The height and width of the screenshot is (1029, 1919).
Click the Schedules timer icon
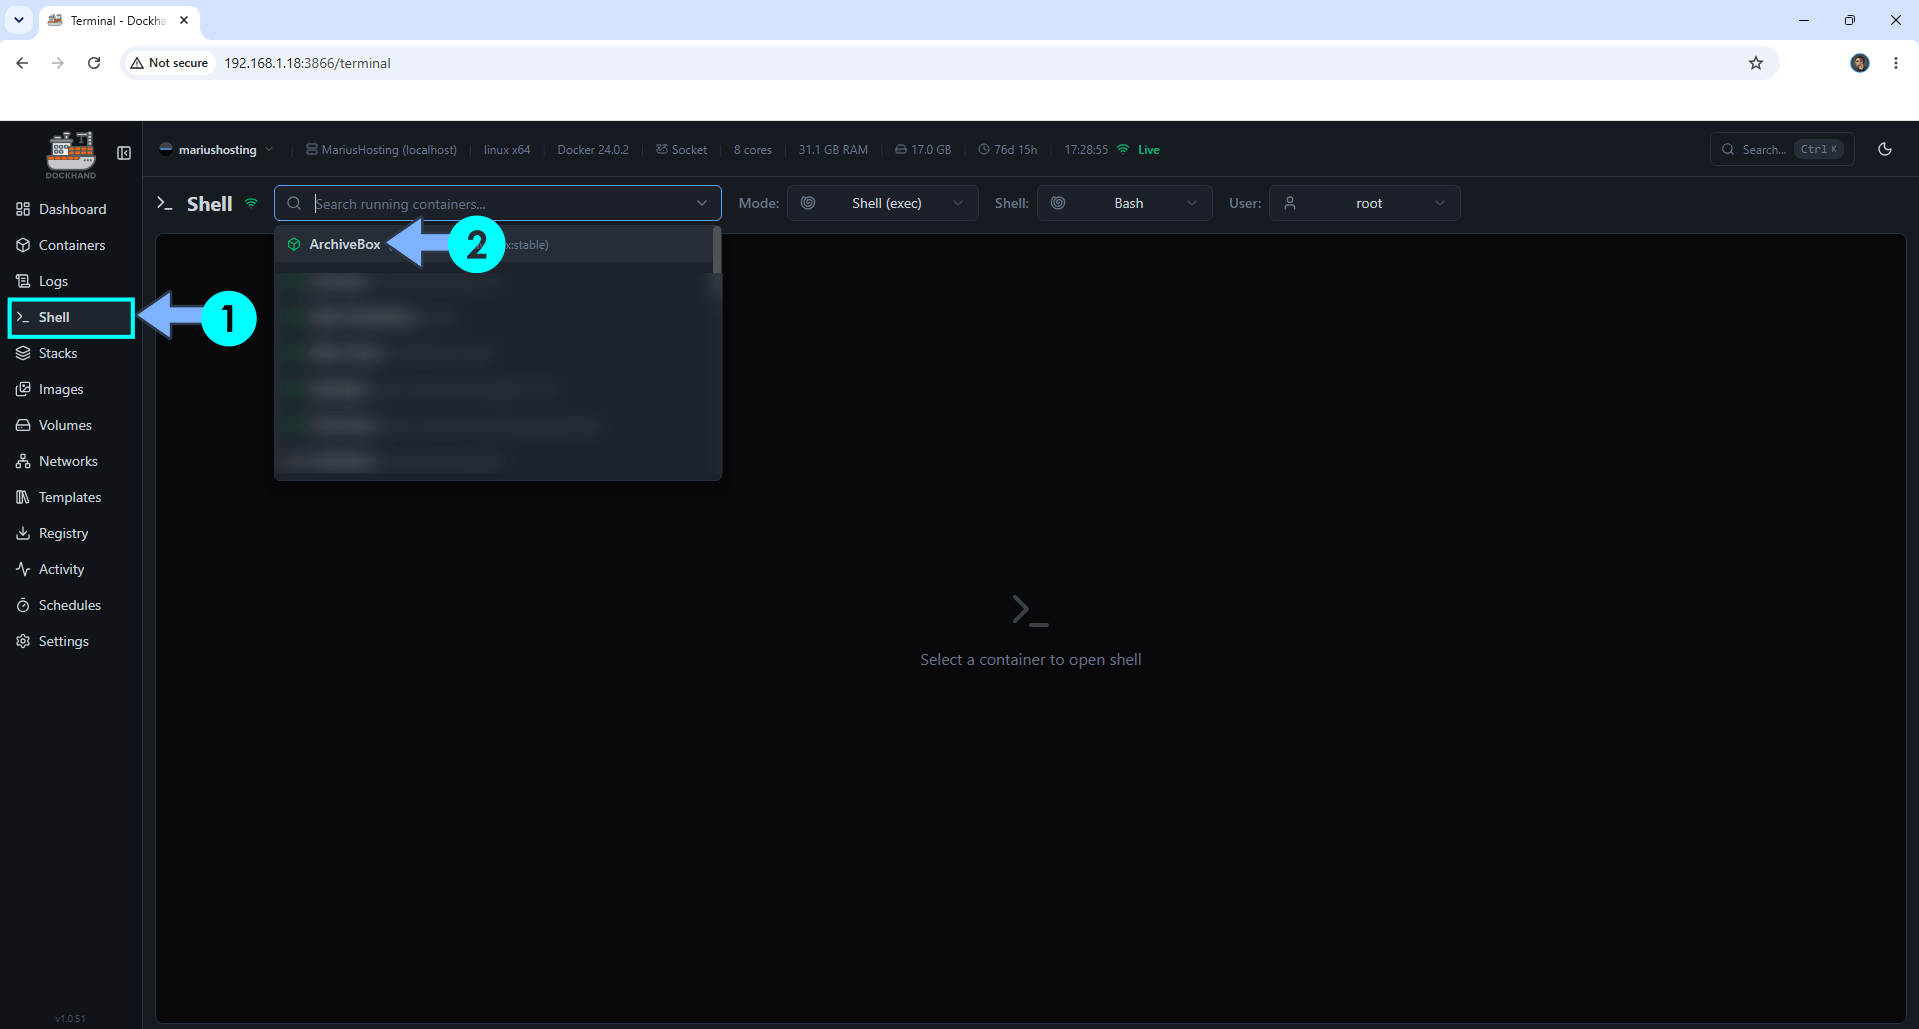[x=23, y=605]
